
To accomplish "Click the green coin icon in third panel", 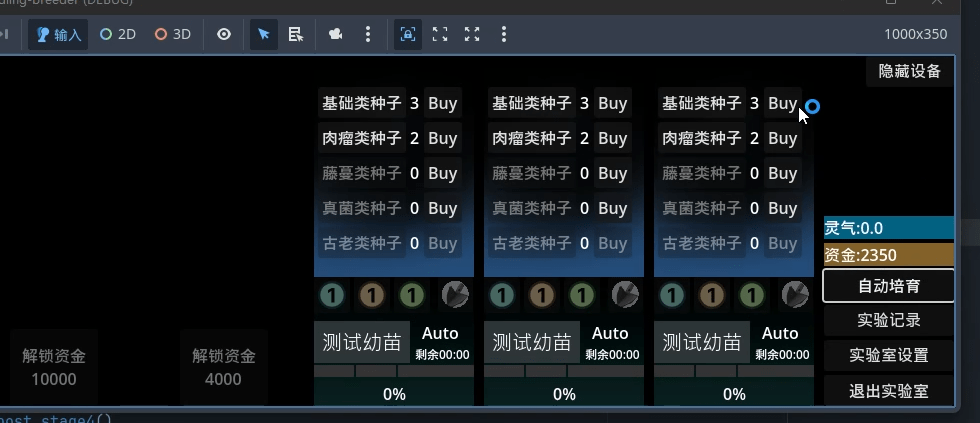I will click(752, 294).
